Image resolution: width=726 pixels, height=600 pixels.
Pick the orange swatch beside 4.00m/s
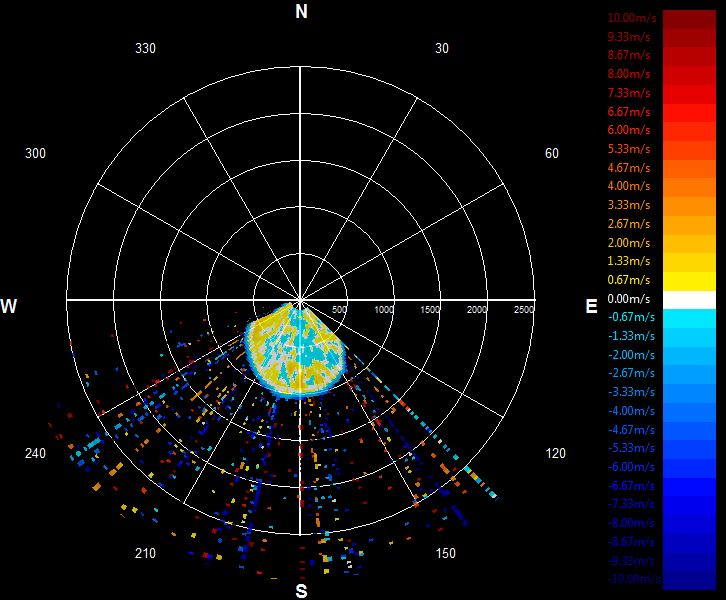(689, 188)
